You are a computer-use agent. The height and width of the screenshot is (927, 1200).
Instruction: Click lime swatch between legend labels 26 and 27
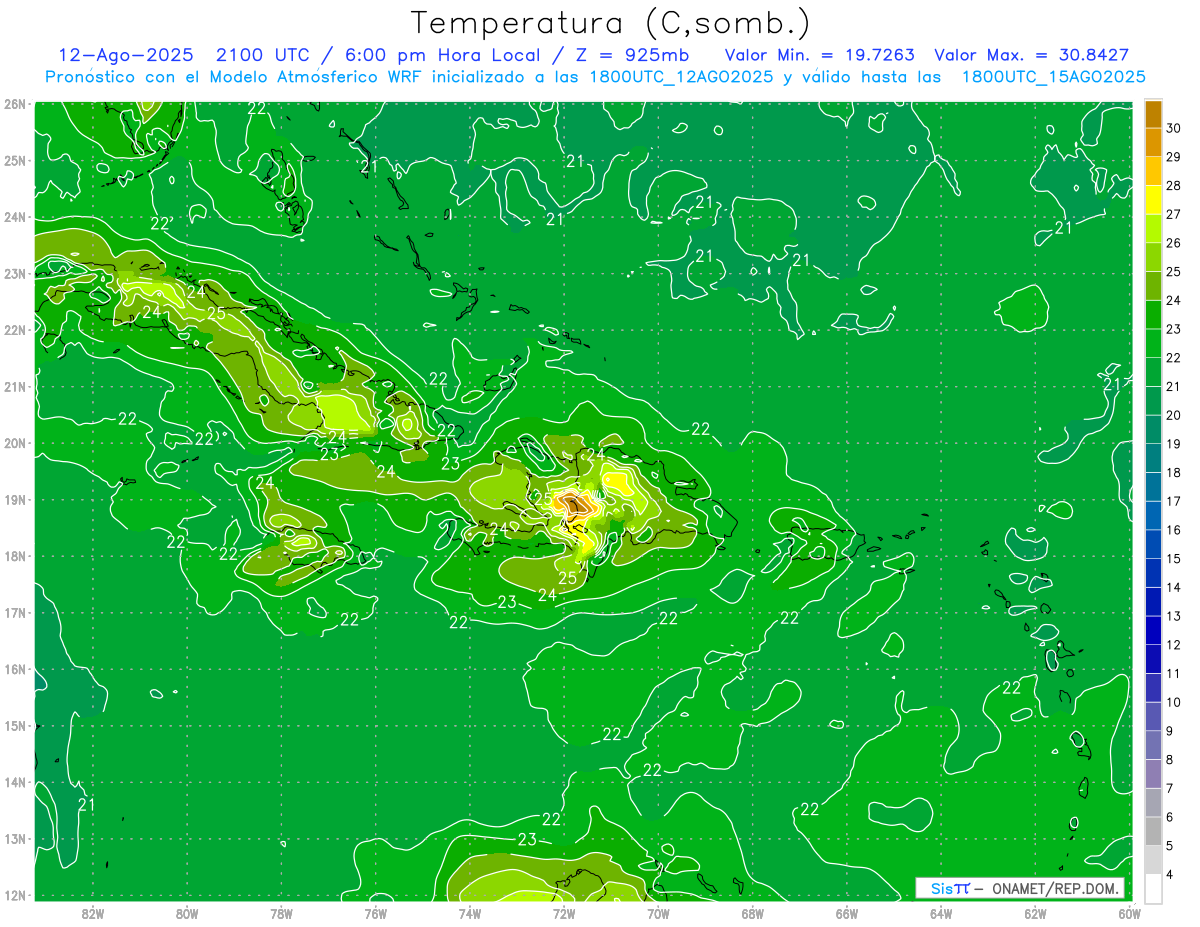(1153, 229)
